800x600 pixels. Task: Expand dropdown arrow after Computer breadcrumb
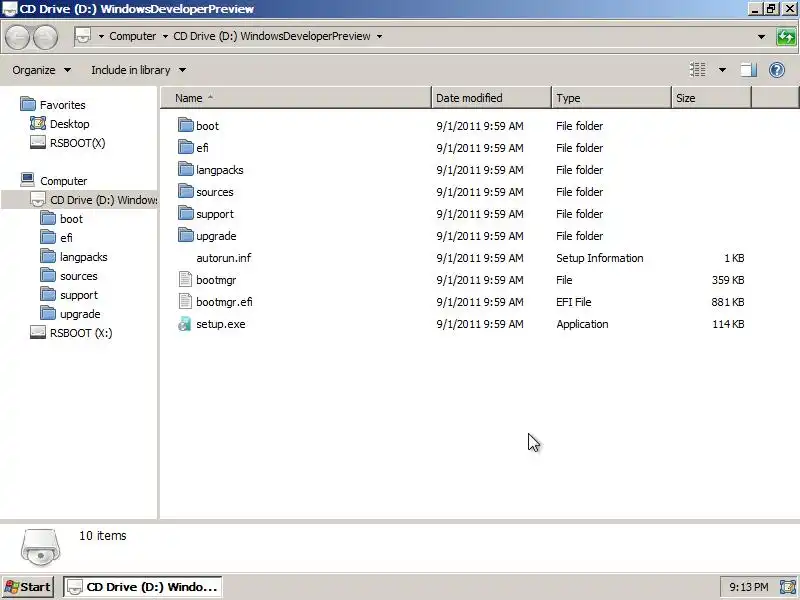tap(165, 36)
